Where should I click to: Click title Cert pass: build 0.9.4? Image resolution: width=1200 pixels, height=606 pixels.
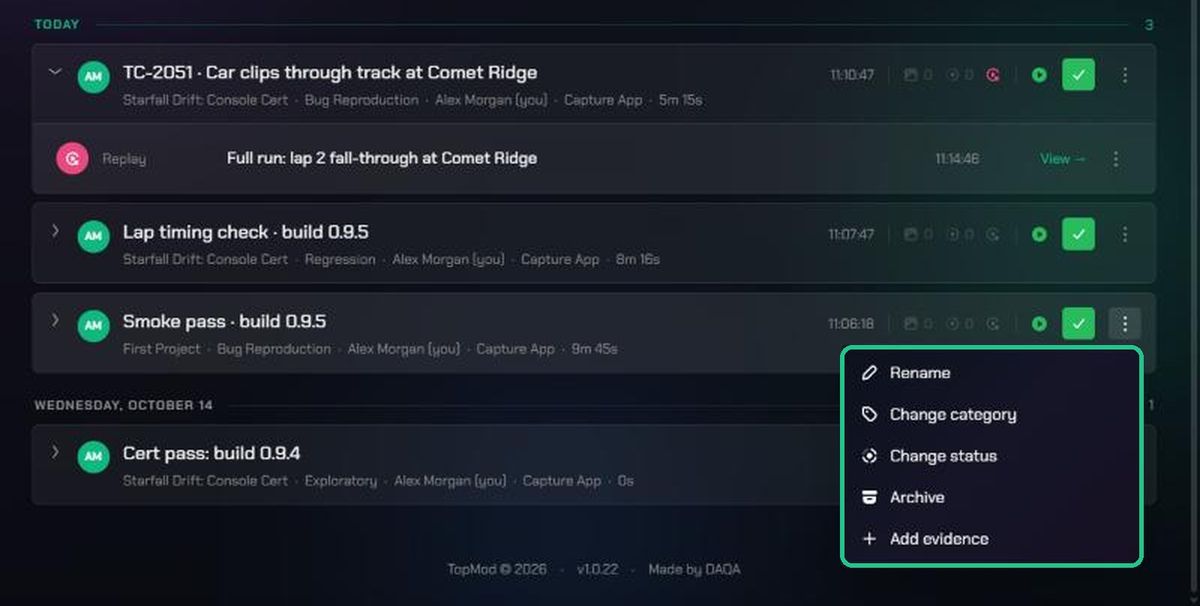click(212, 453)
